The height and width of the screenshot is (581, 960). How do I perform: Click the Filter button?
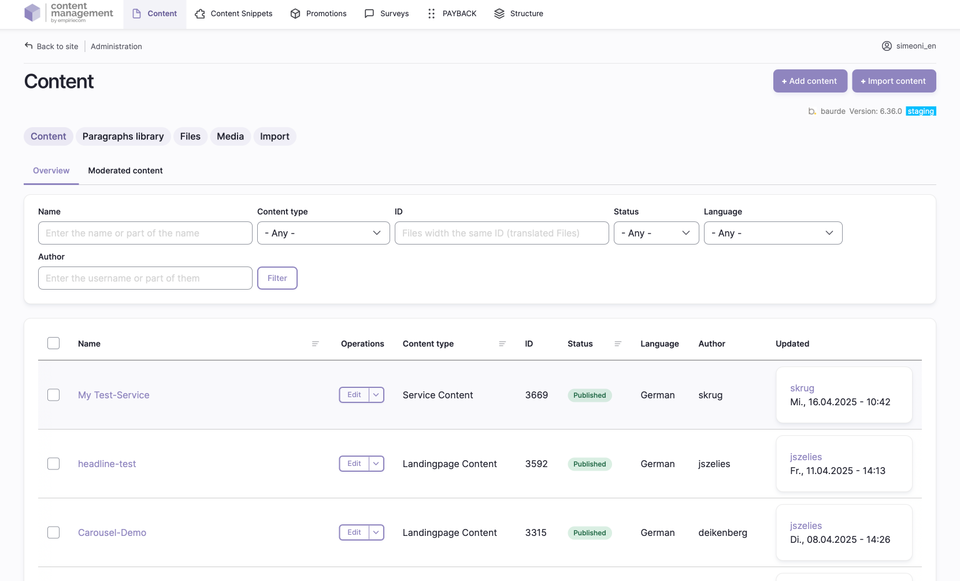tap(277, 278)
